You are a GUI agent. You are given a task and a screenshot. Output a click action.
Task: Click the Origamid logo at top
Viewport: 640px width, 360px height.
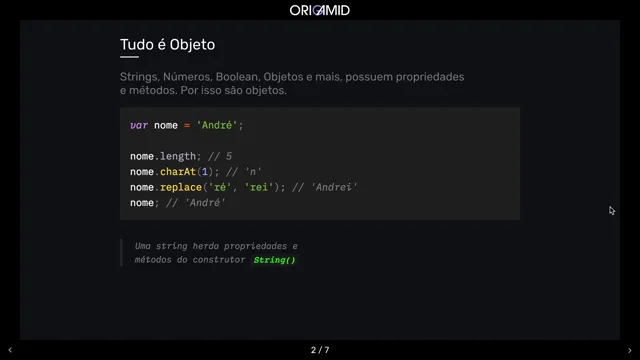tap(320, 10)
